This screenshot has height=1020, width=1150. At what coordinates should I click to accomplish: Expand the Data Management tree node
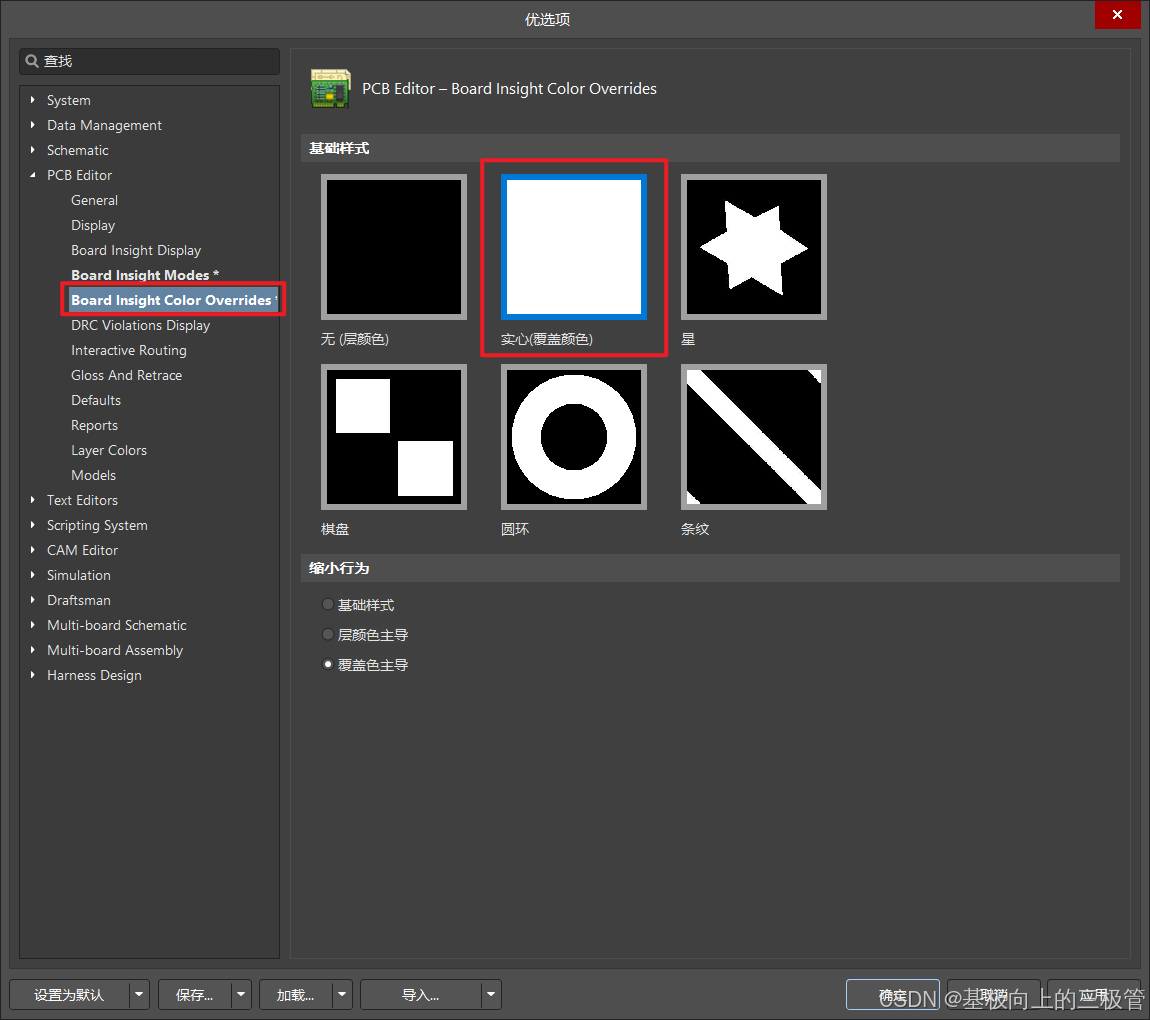tap(32, 125)
